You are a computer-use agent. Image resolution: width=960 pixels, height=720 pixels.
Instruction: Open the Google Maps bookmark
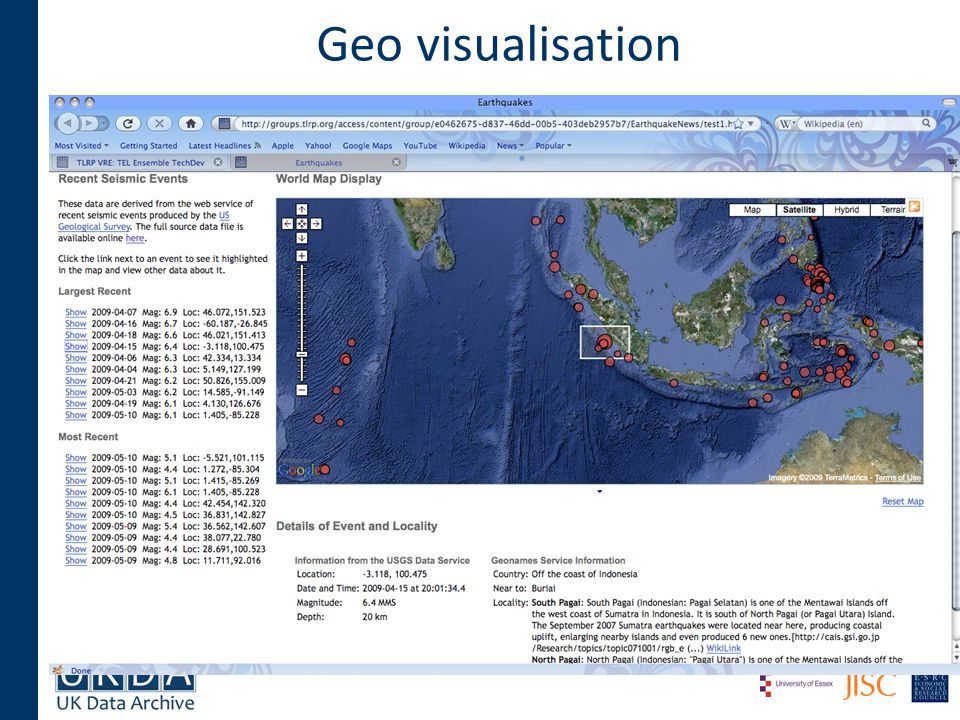tap(367, 146)
